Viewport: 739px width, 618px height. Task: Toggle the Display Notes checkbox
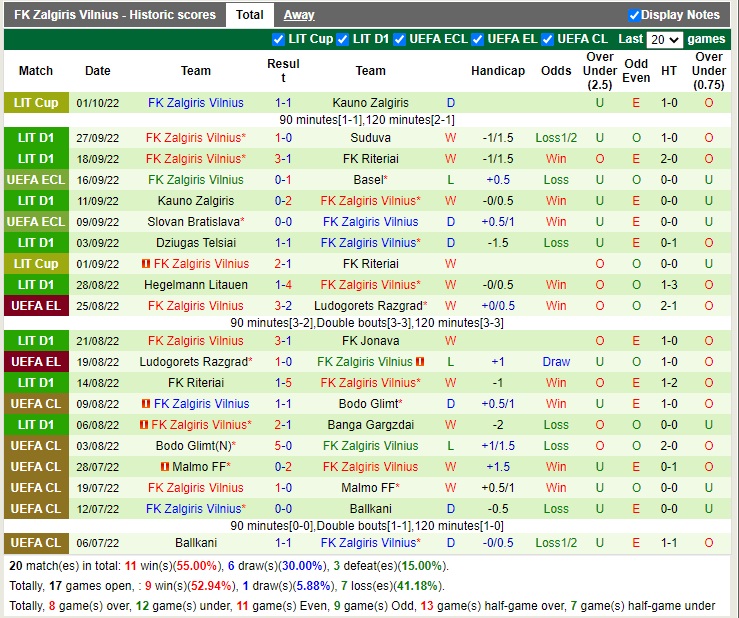click(x=634, y=16)
